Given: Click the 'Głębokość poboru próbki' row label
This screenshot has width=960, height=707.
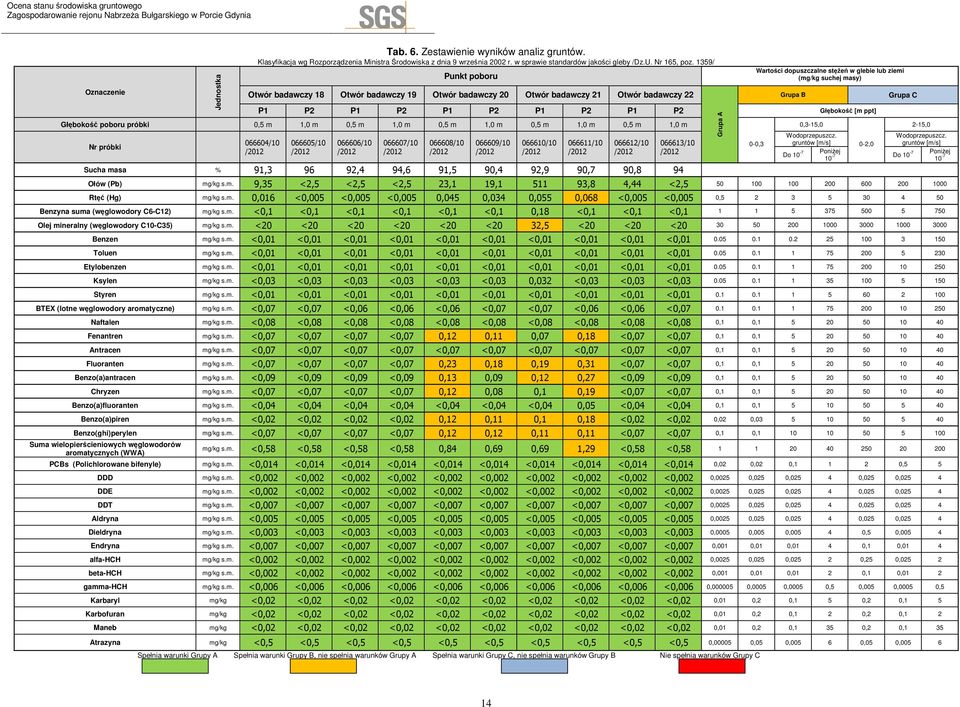Looking at the screenshot, I should point(105,124).
